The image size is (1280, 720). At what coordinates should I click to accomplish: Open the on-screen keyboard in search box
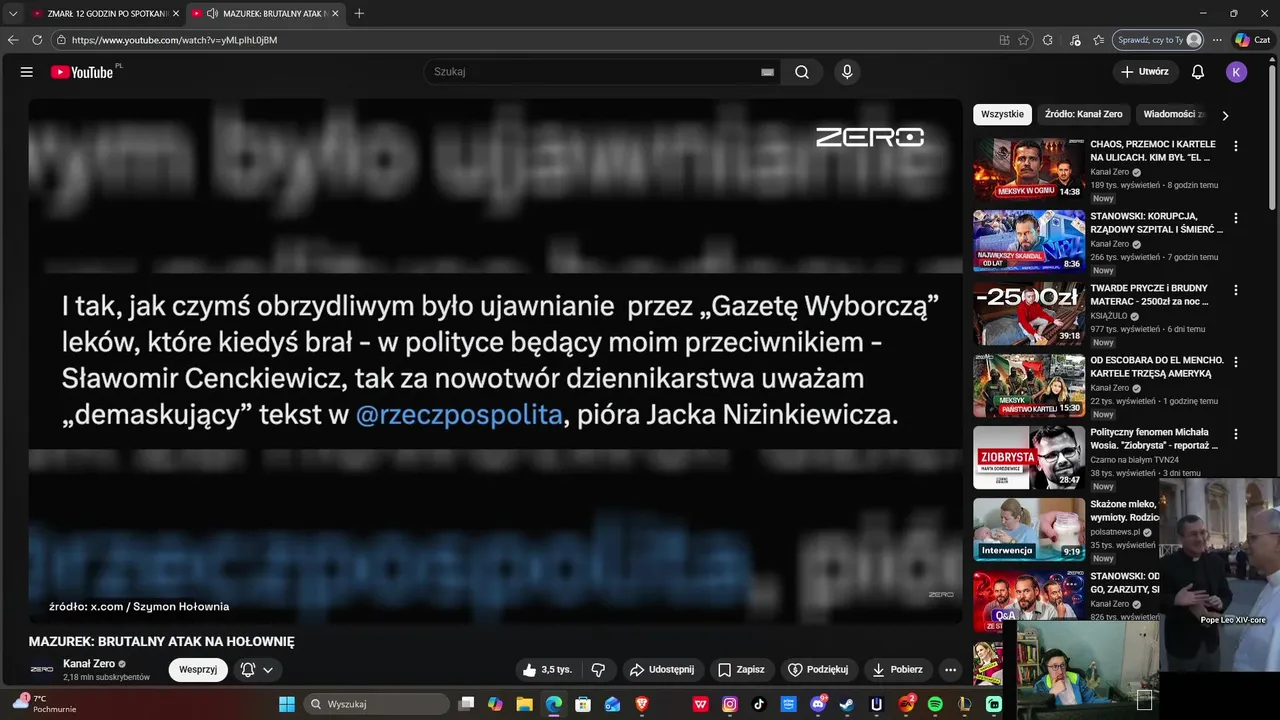767,72
